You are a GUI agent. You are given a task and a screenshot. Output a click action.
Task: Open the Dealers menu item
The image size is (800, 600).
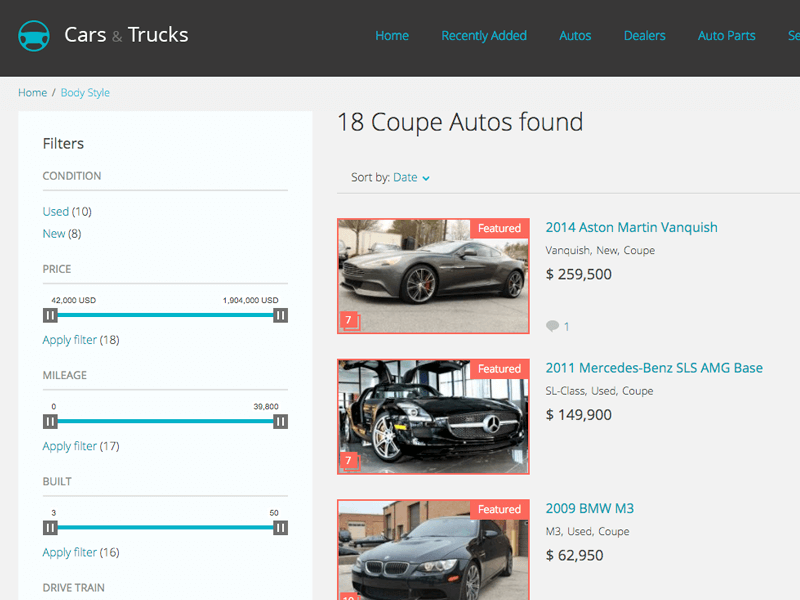click(644, 36)
